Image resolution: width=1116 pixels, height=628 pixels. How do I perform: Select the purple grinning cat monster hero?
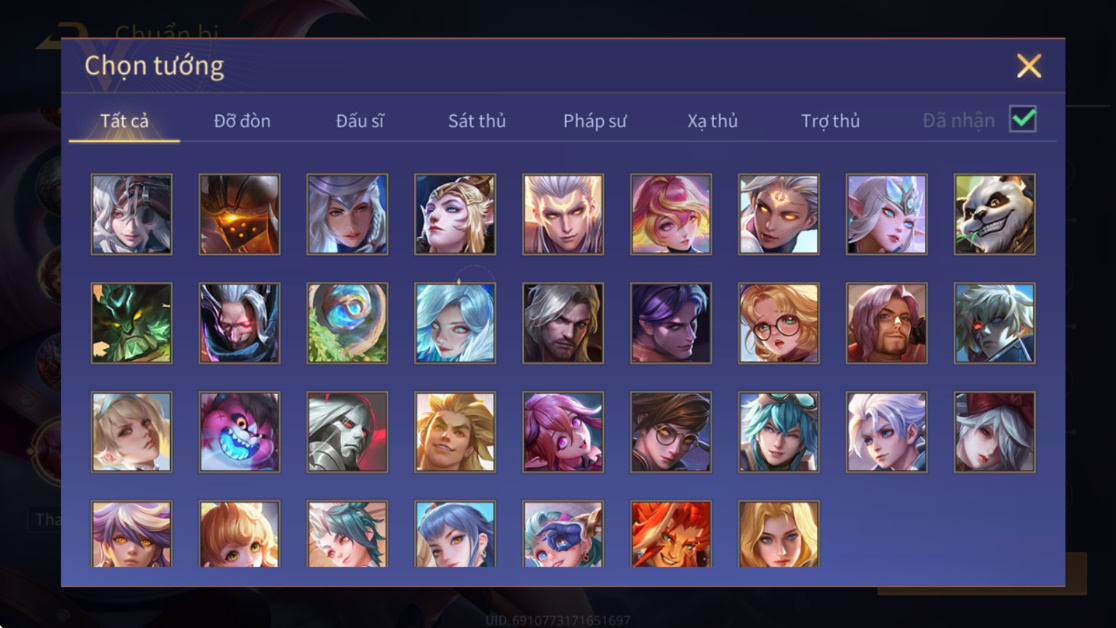click(239, 431)
